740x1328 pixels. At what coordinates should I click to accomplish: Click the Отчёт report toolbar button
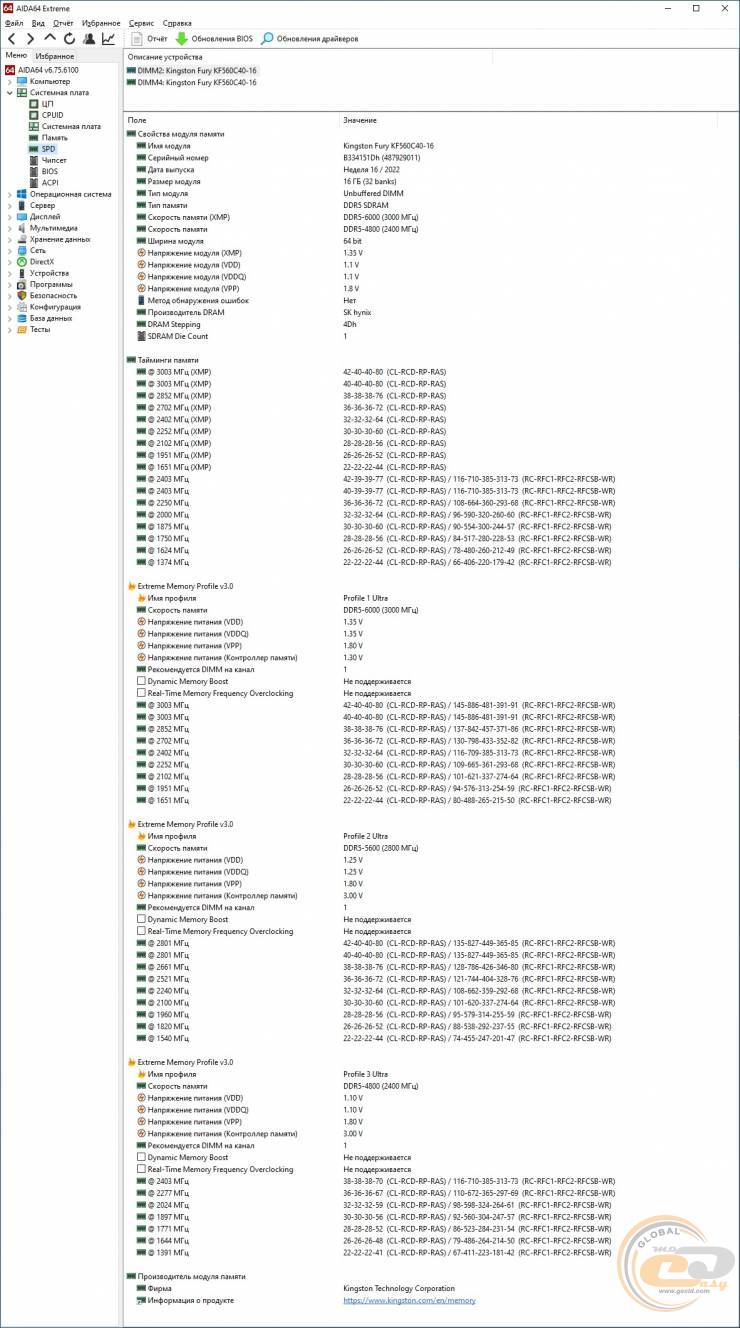[x=150, y=39]
